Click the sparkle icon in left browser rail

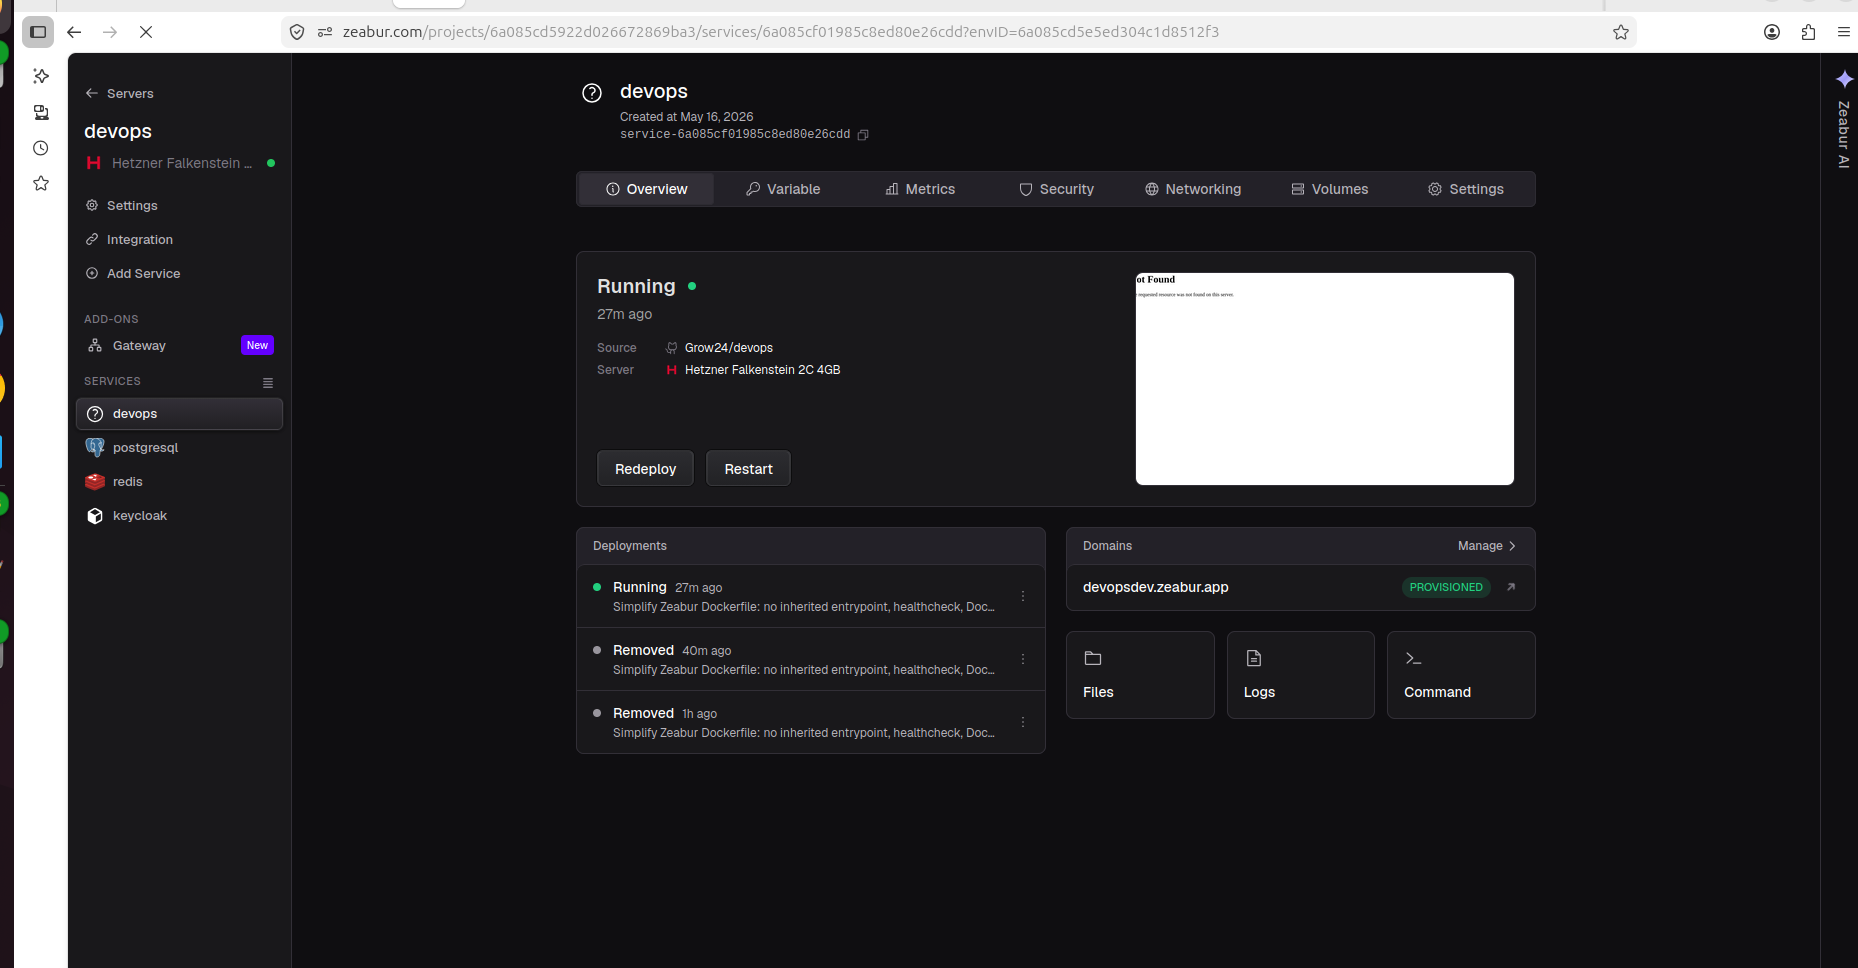41,76
